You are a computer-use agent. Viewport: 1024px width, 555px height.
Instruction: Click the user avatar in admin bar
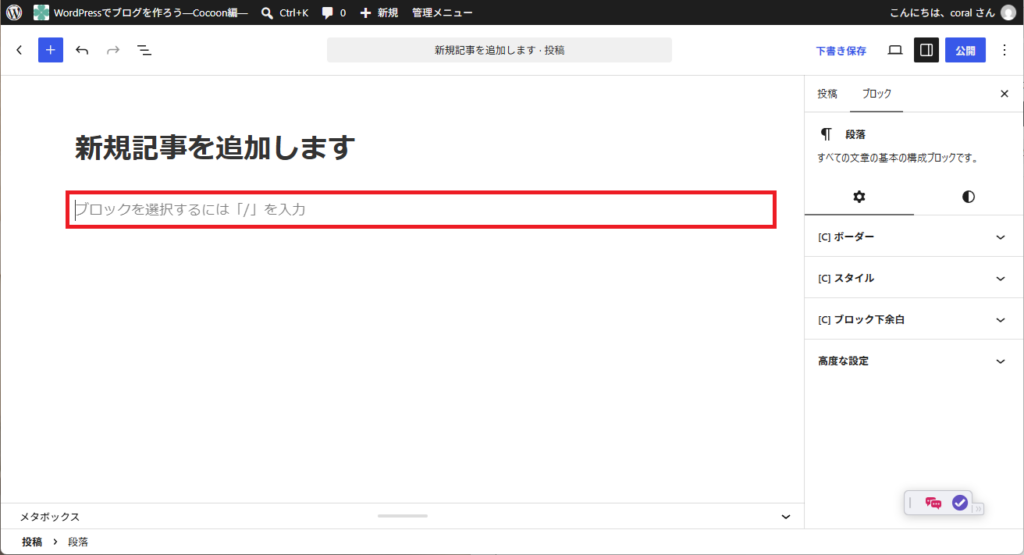pos(1008,12)
